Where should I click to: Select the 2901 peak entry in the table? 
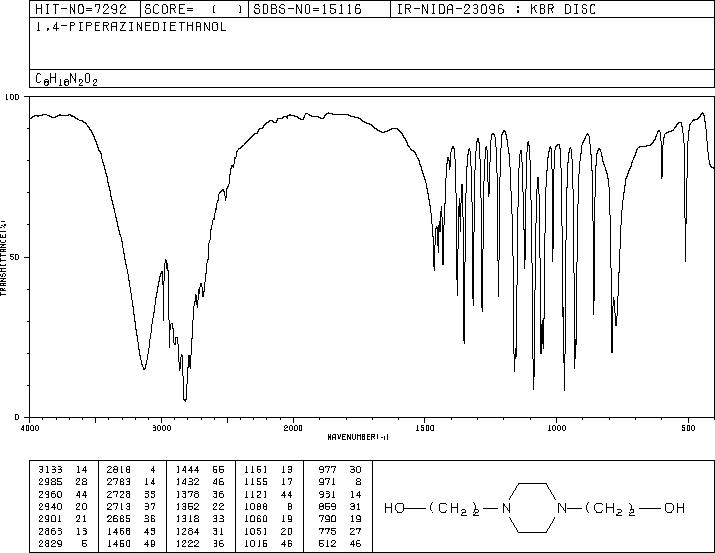coord(63,519)
